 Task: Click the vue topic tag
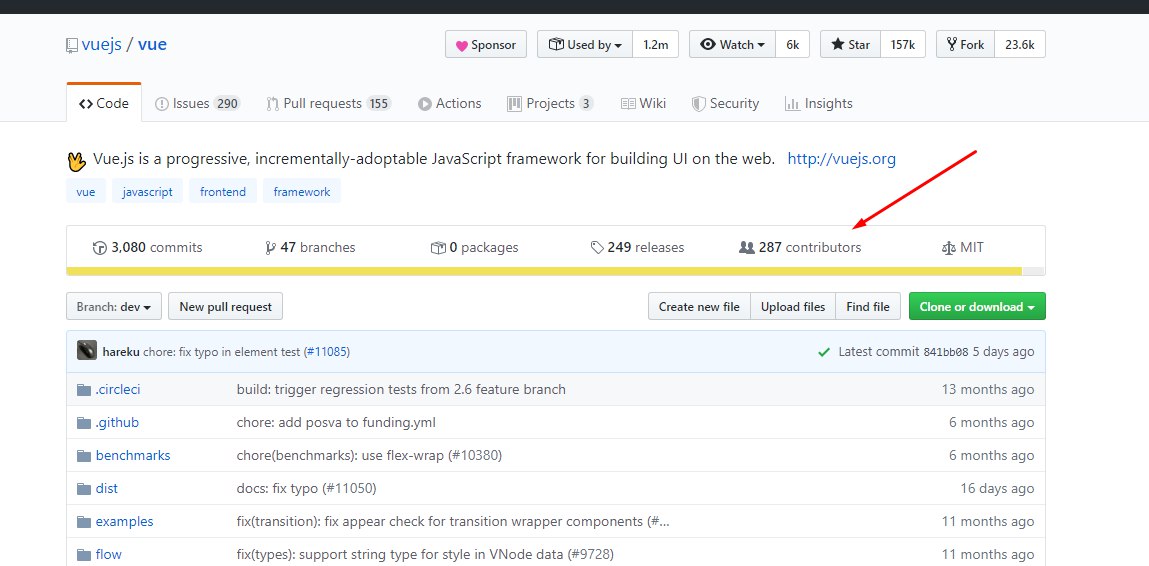(86, 191)
